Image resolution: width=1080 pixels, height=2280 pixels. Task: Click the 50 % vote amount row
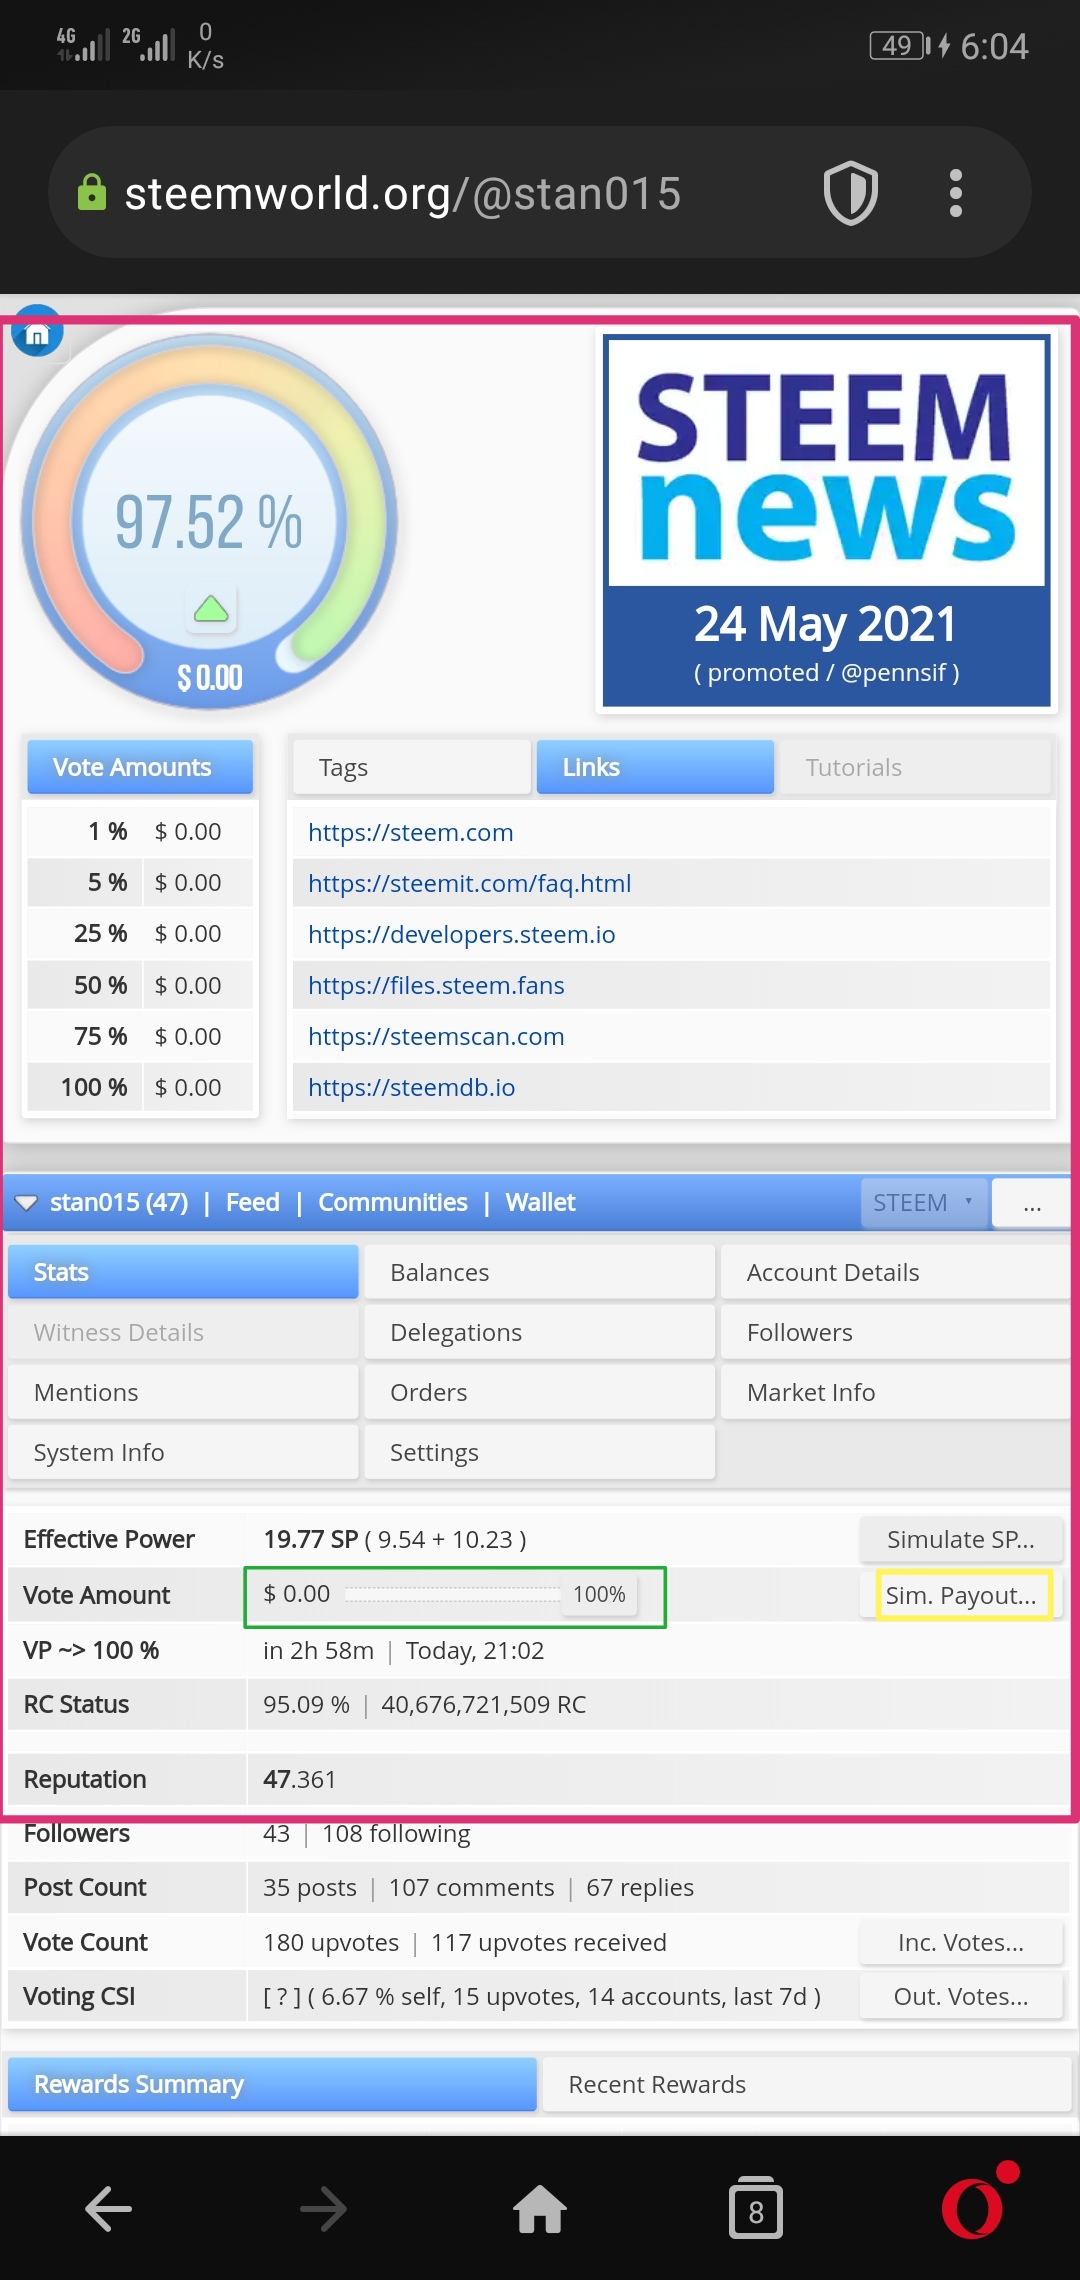coord(140,985)
